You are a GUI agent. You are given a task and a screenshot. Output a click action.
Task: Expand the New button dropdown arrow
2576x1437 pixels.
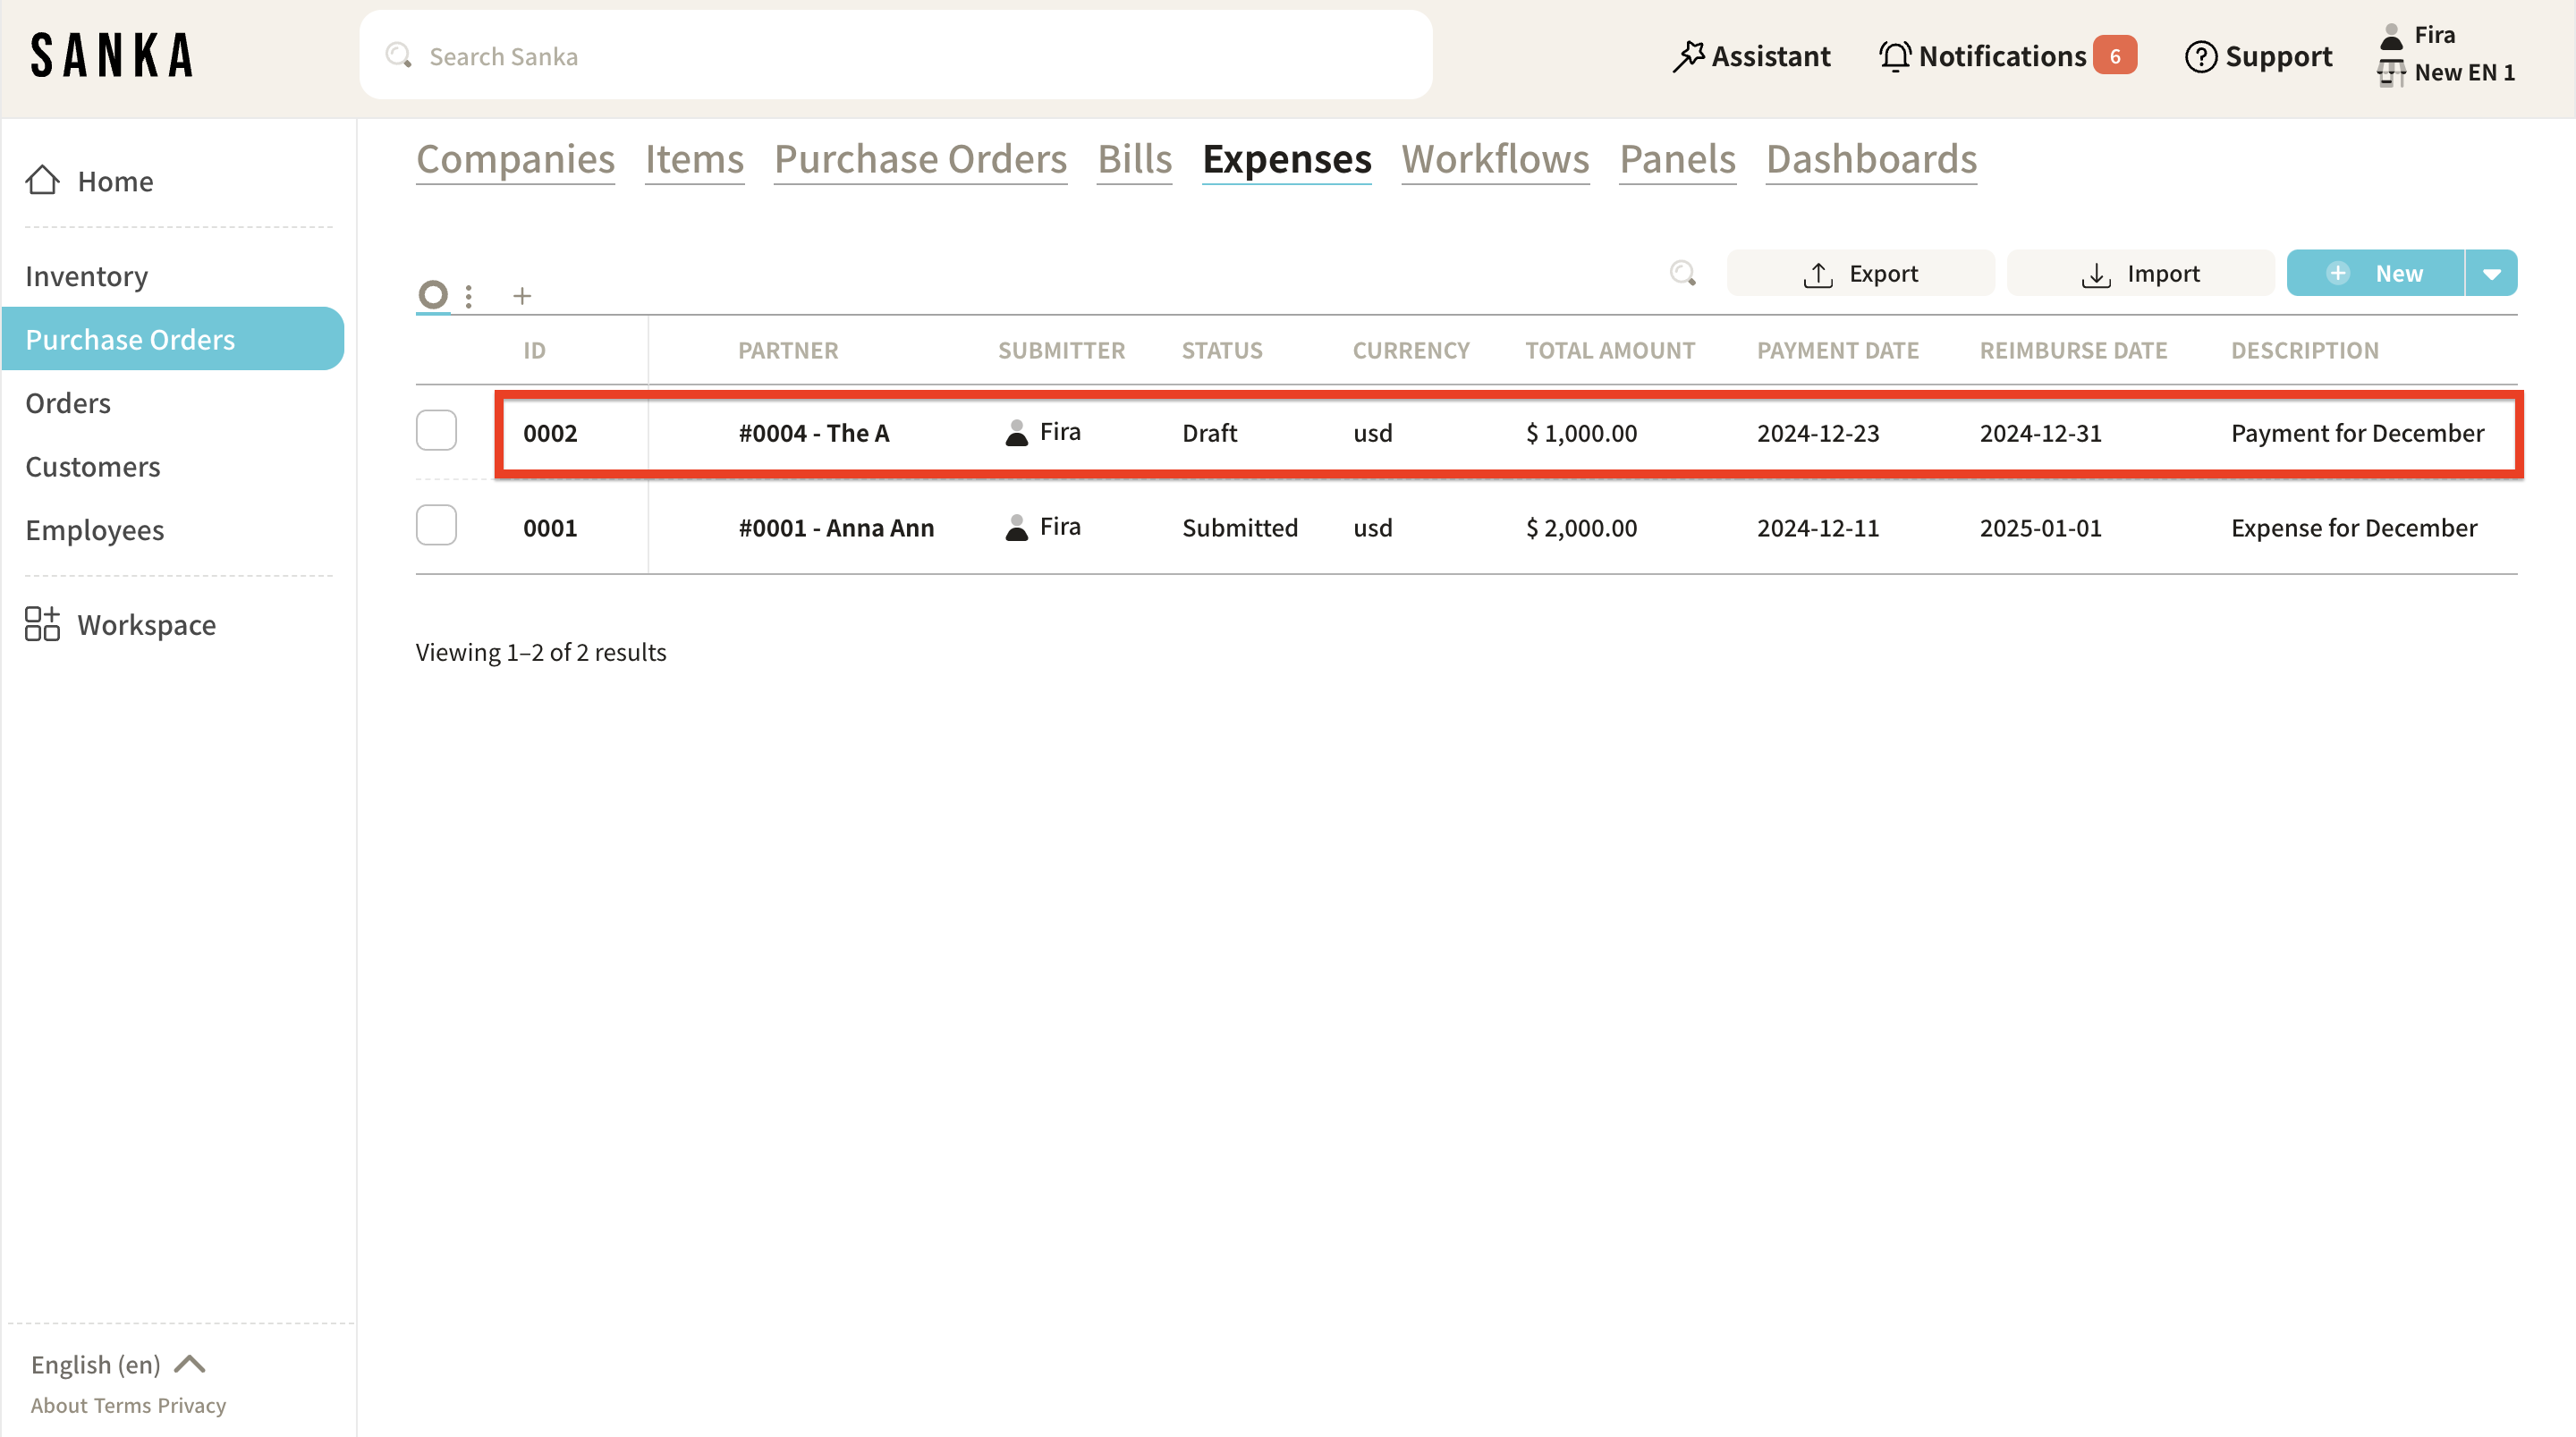pyautogui.click(x=2491, y=273)
